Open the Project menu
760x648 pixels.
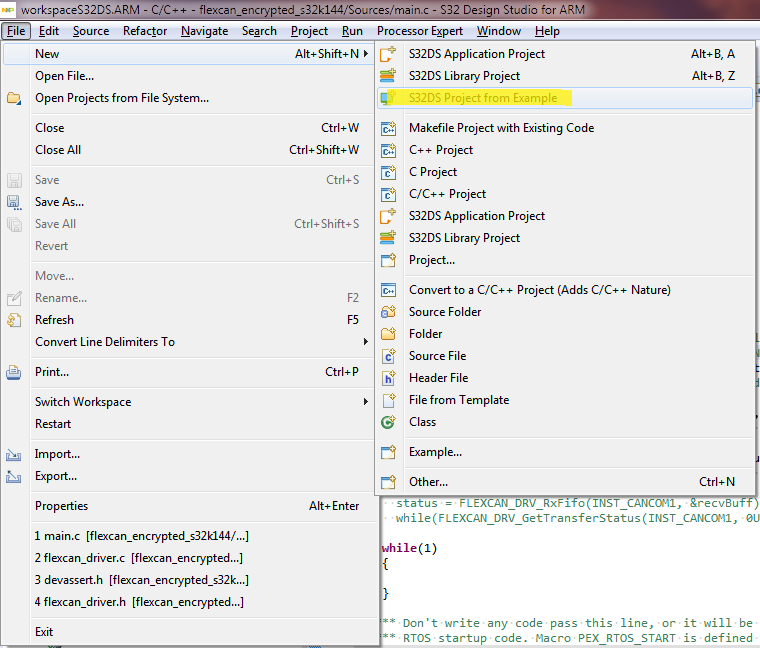[x=309, y=31]
